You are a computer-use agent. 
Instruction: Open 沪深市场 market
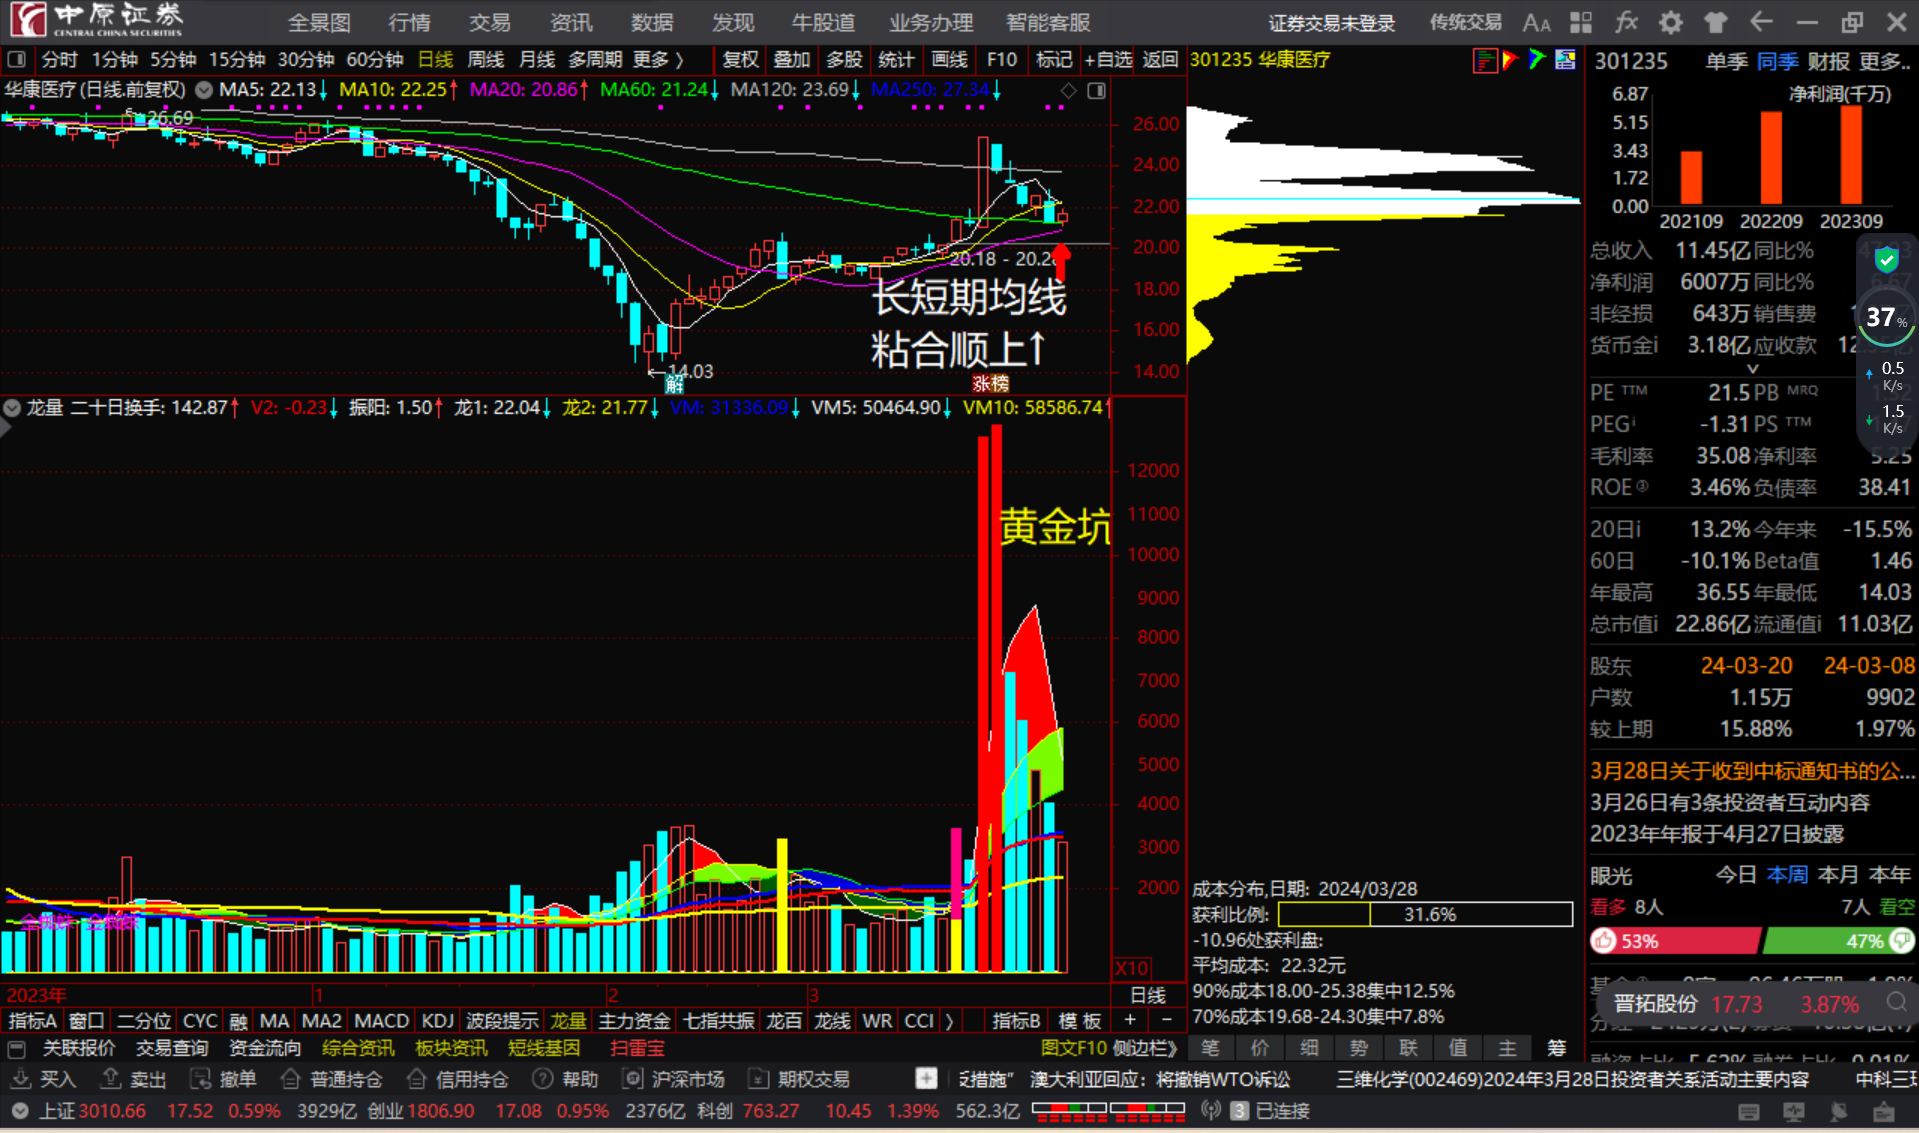coord(674,1080)
